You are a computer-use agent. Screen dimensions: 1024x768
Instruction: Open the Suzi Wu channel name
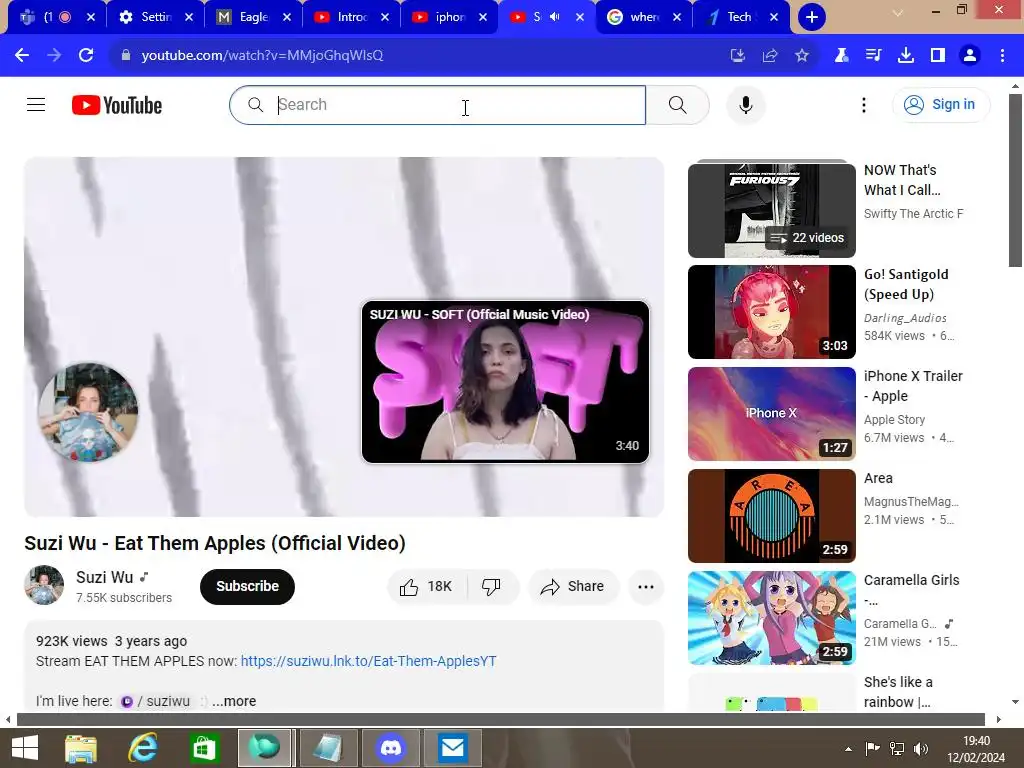tap(104, 577)
